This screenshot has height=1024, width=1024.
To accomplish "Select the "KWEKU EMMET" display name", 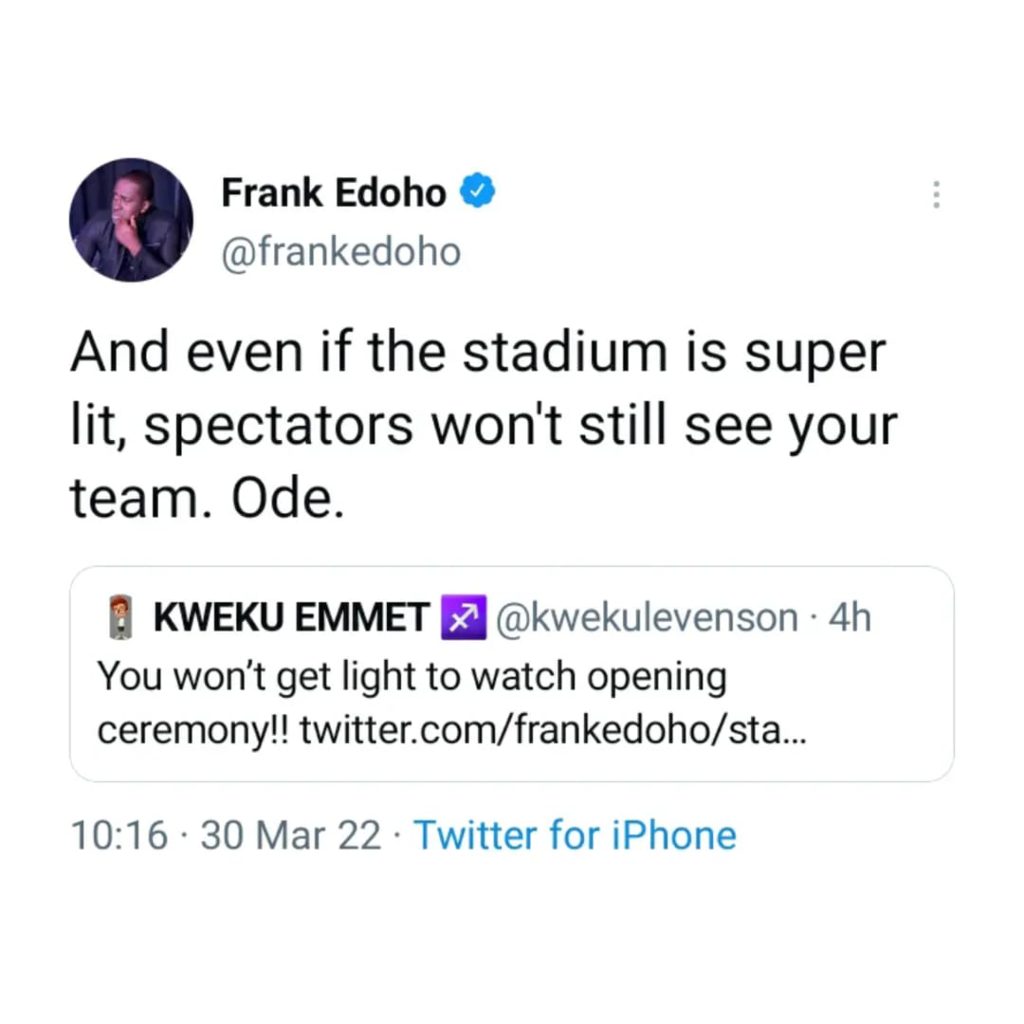I will pos(290,620).
